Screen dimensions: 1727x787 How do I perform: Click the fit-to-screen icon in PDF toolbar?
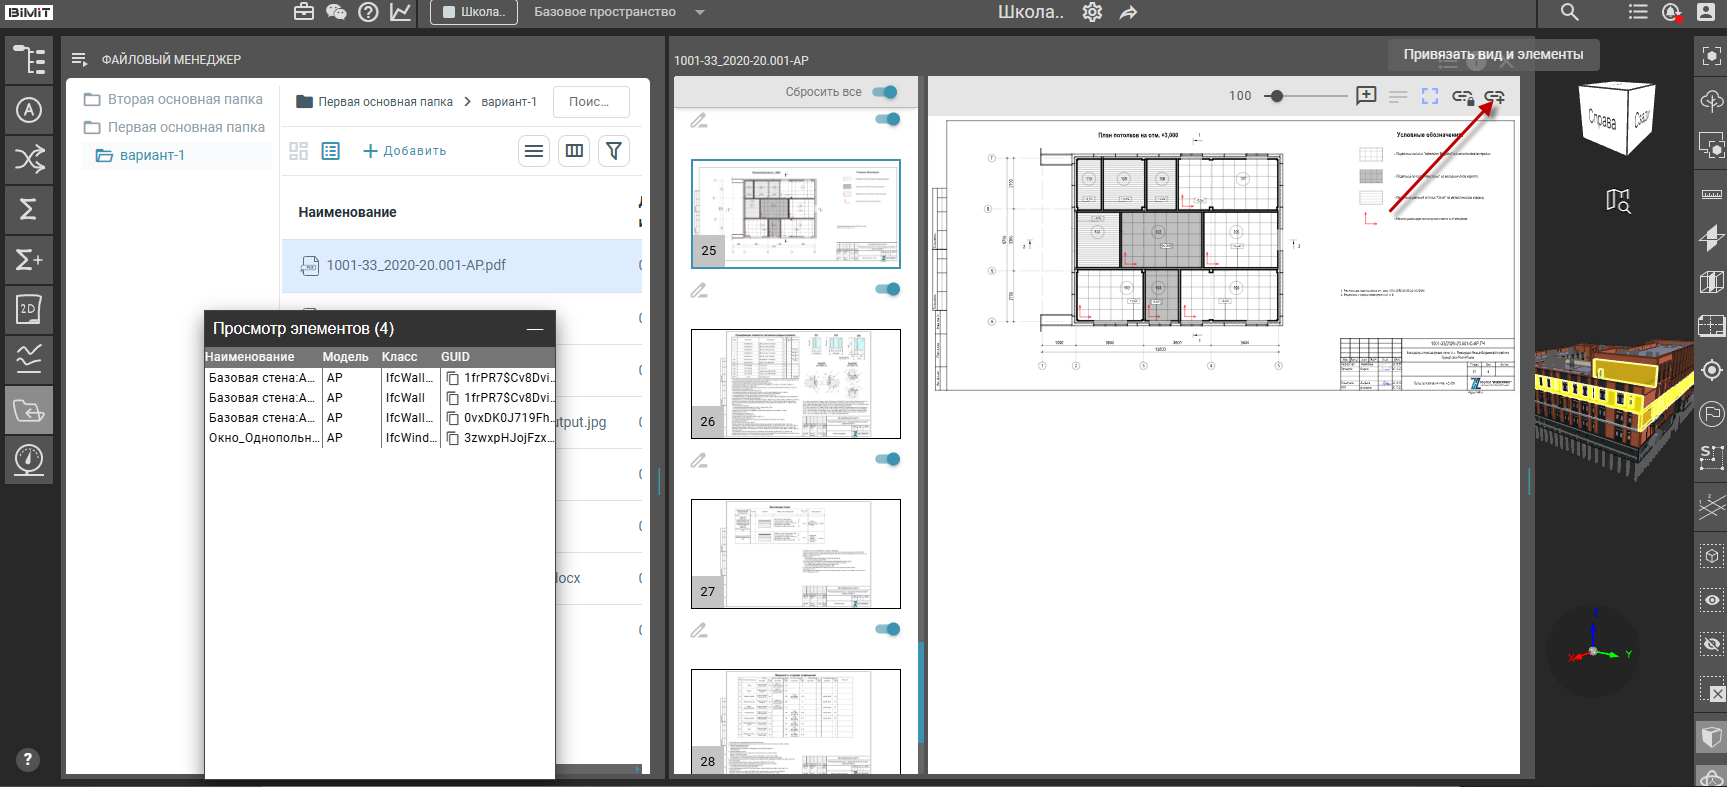(1430, 96)
